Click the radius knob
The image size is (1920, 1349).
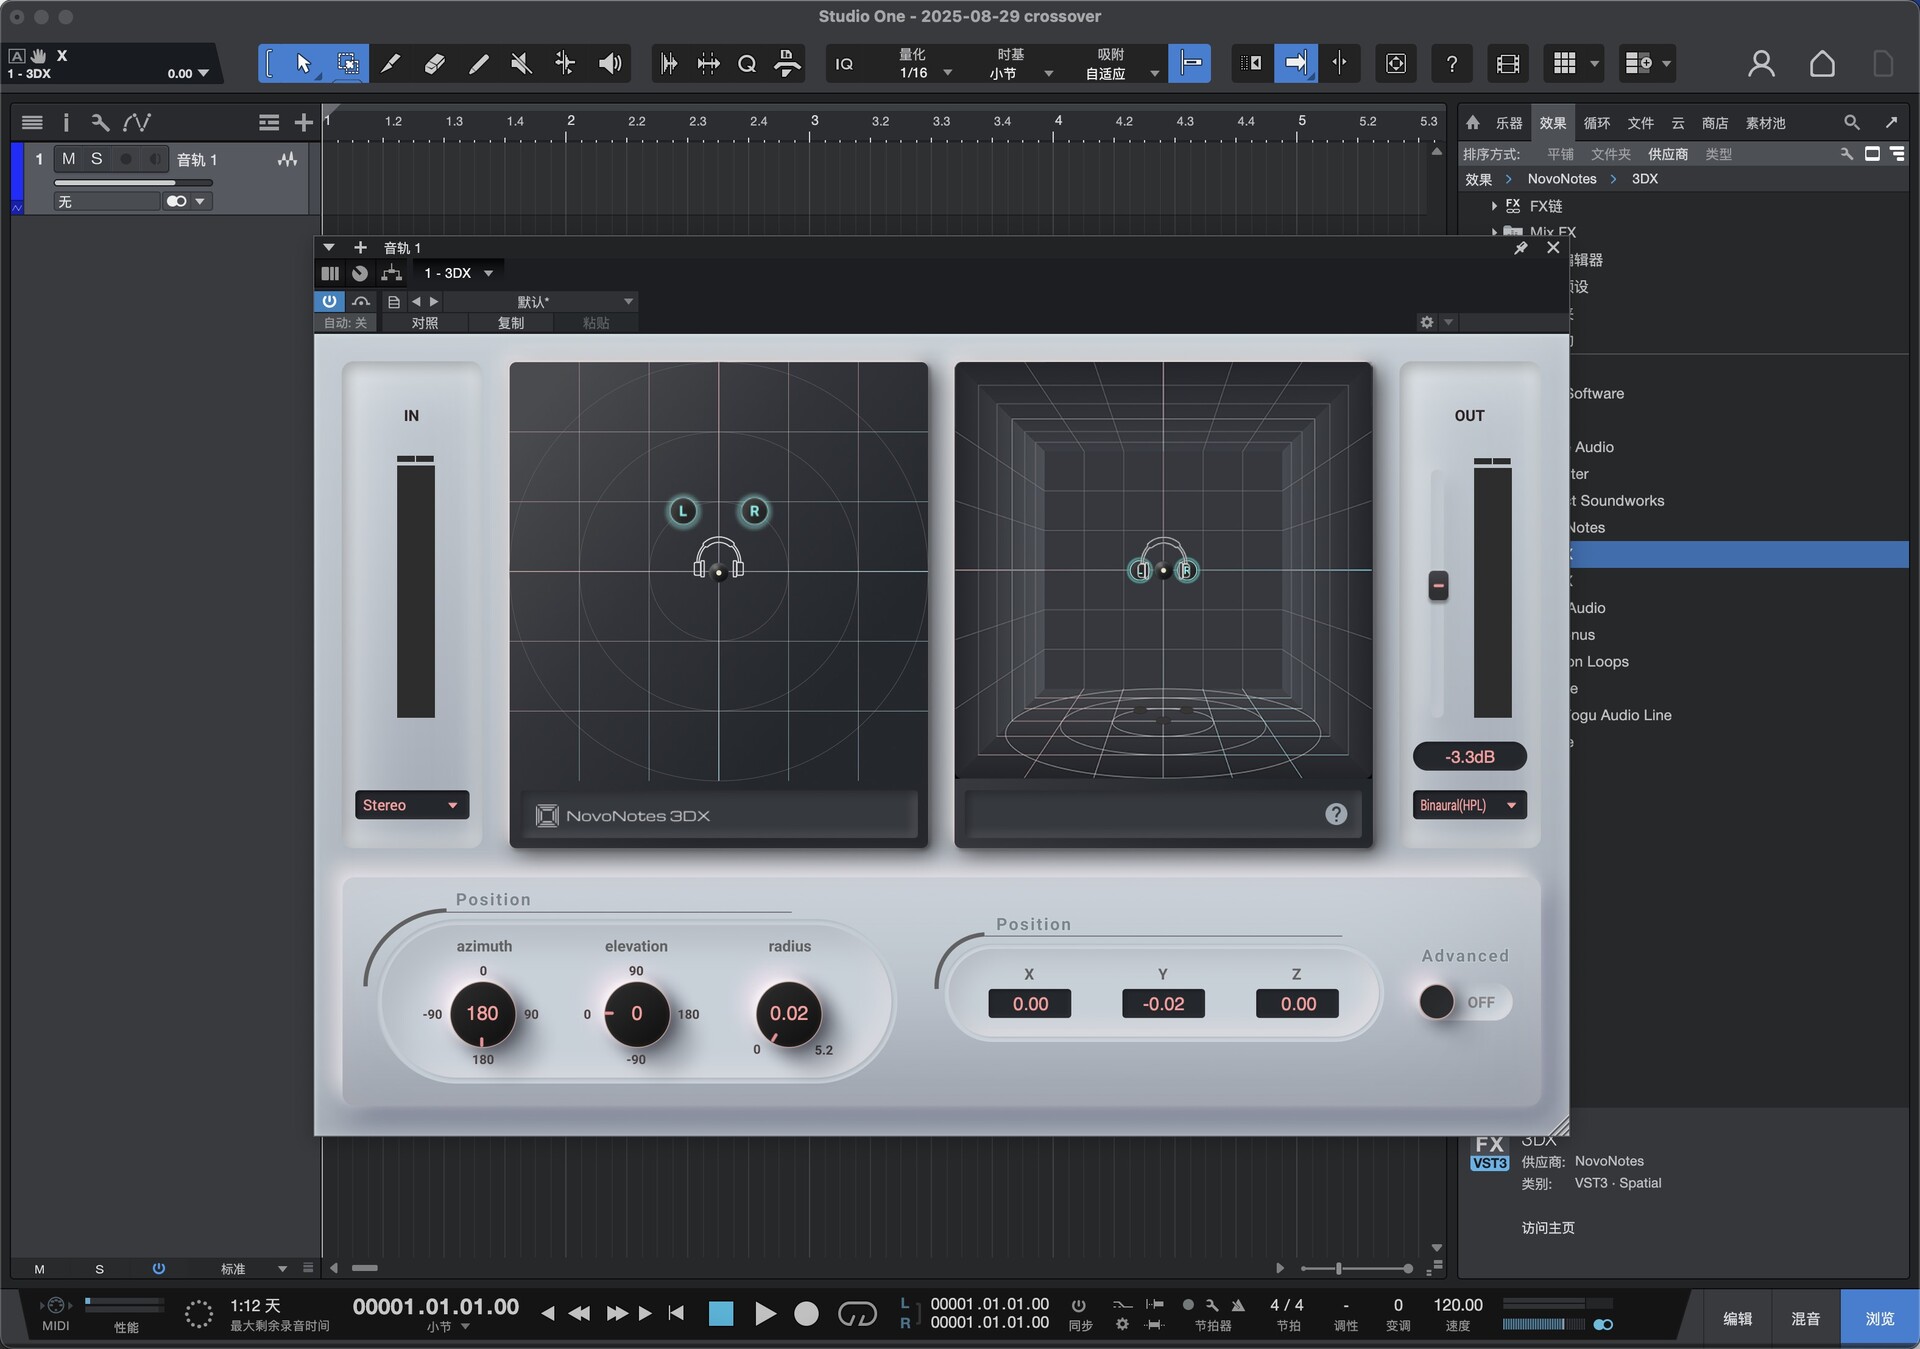[789, 1013]
